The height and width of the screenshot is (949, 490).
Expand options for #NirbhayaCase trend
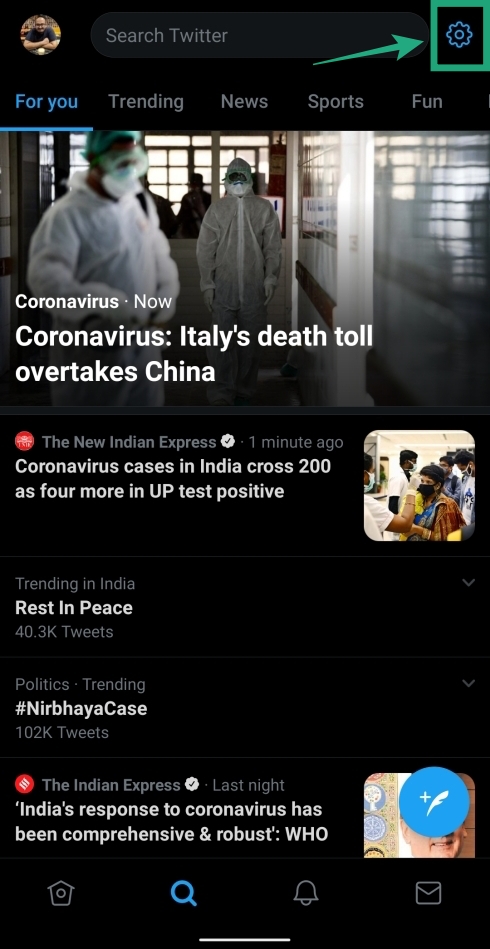(468, 683)
